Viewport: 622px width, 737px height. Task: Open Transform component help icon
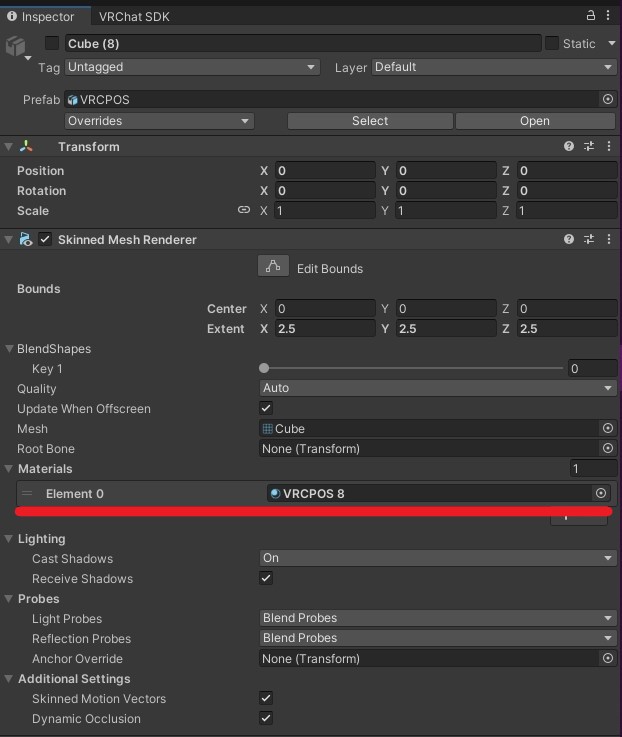569,146
